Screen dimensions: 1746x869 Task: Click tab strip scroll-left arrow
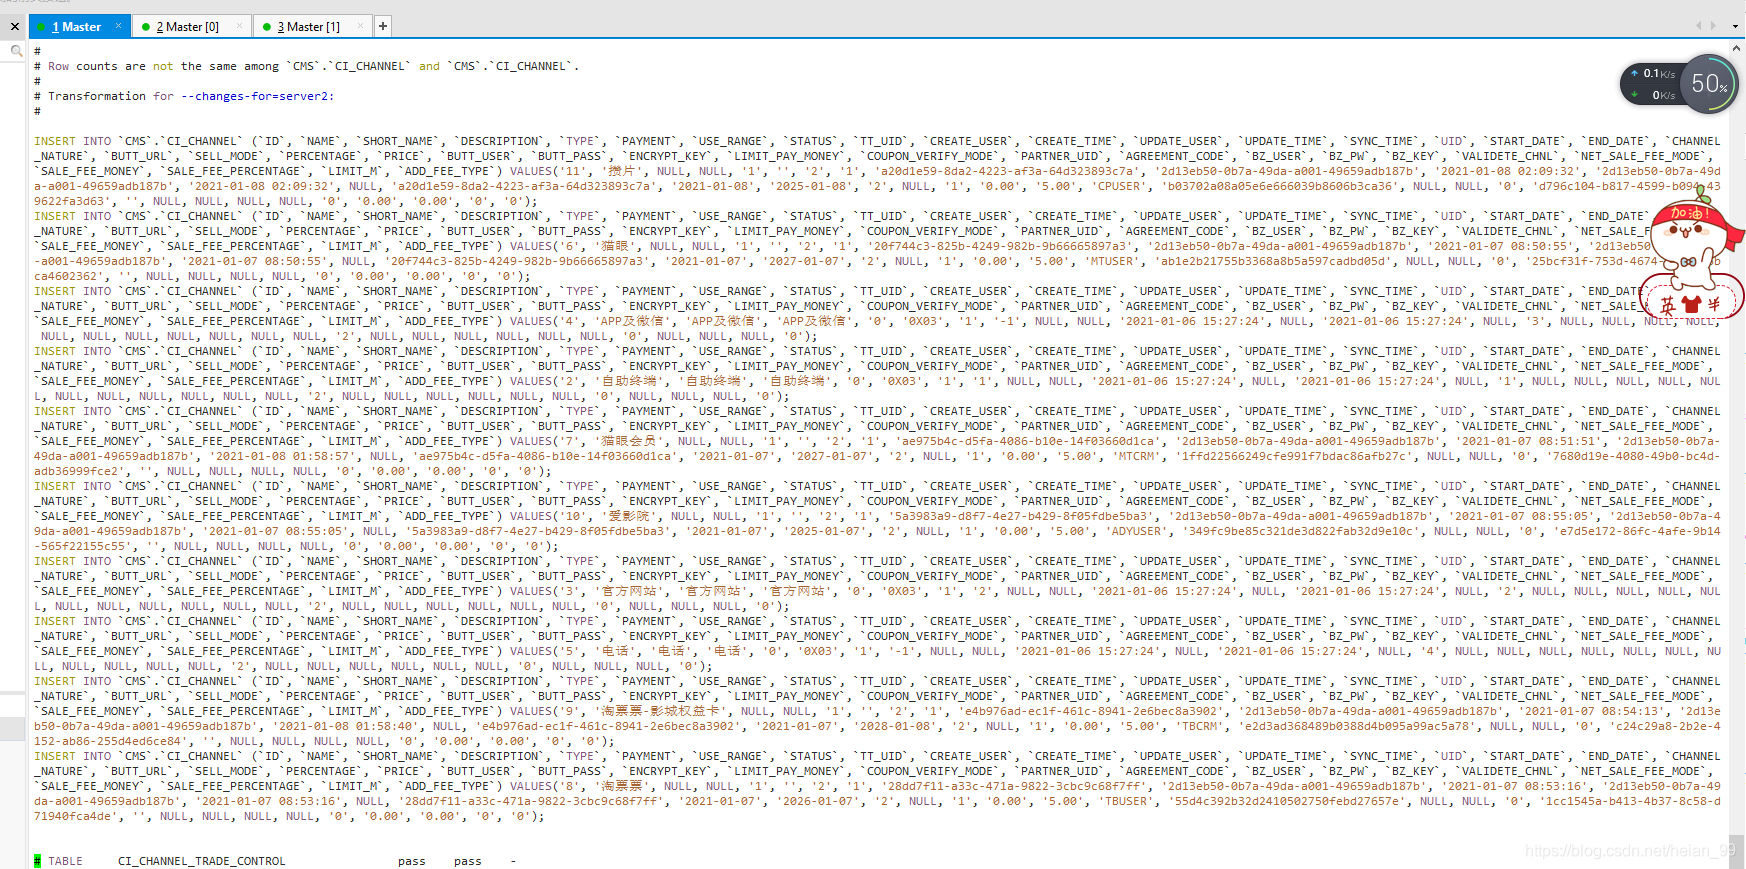point(1698,26)
